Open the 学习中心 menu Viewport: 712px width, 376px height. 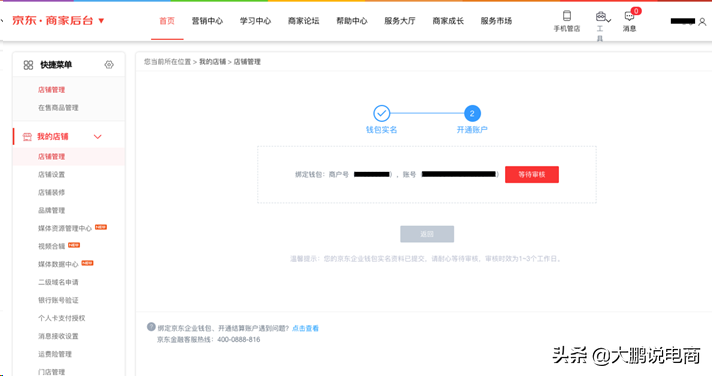[255, 21]
